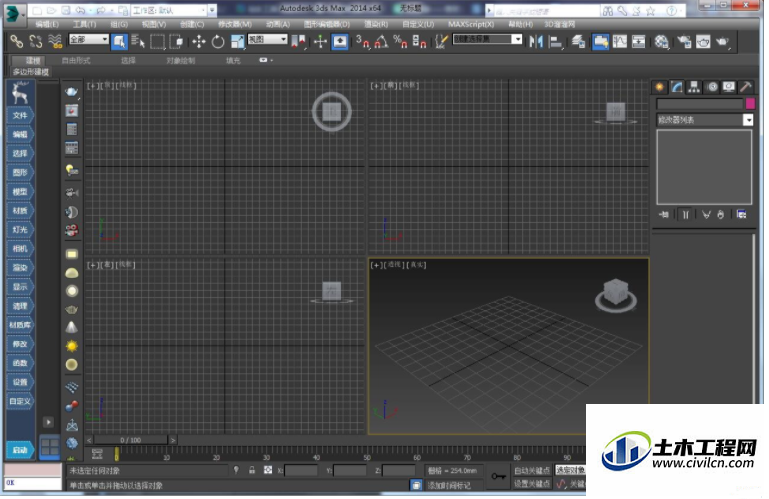Open the Modify command panel tab
Image resolution: width=769 pixels, height=499 pixels.
click(x=677, y=87)
